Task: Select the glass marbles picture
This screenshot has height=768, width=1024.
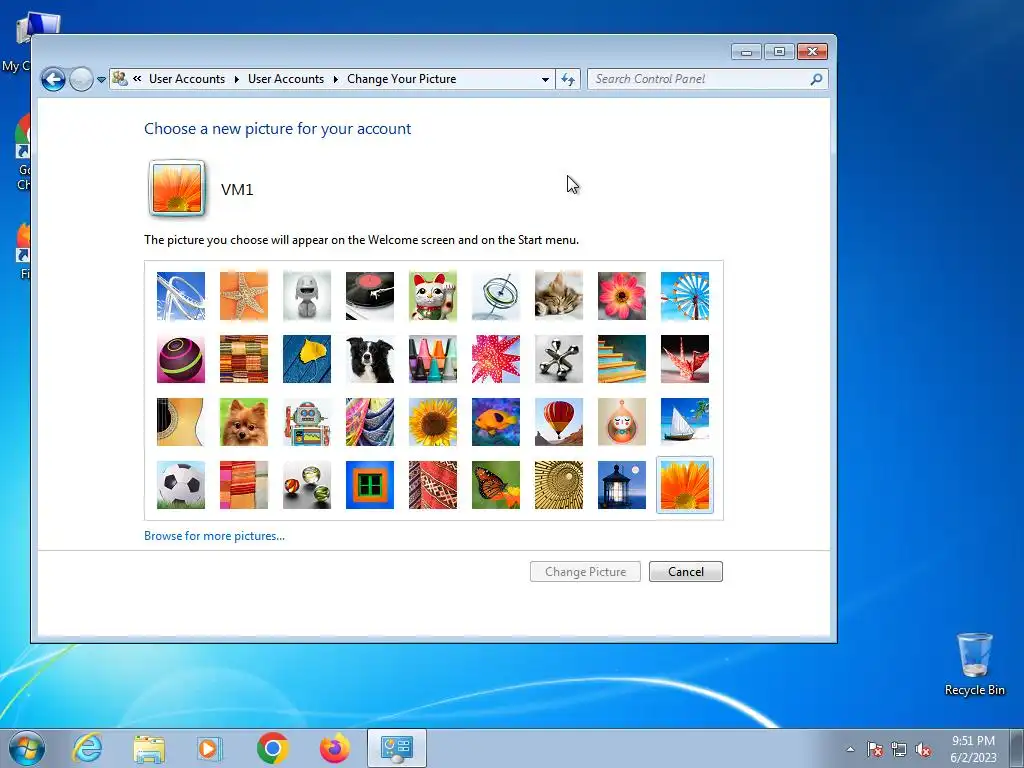Action: point(307,485)
